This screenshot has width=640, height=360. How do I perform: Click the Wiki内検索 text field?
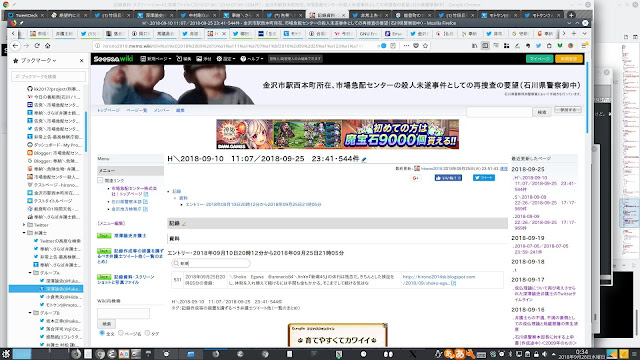123,313
